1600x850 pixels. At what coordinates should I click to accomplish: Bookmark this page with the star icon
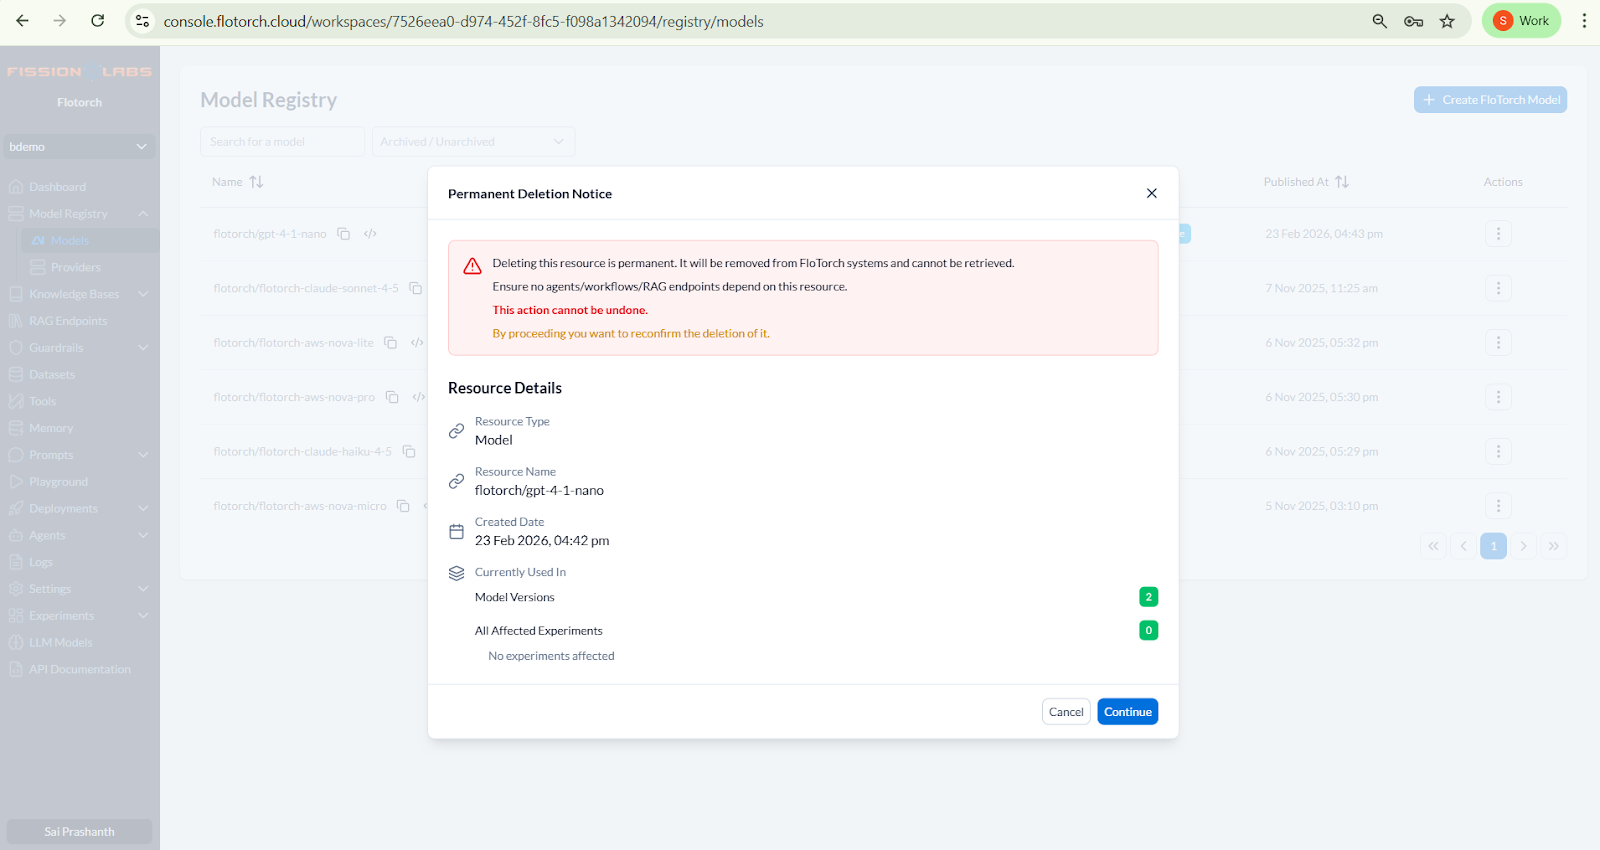(x=1447, y=21)
